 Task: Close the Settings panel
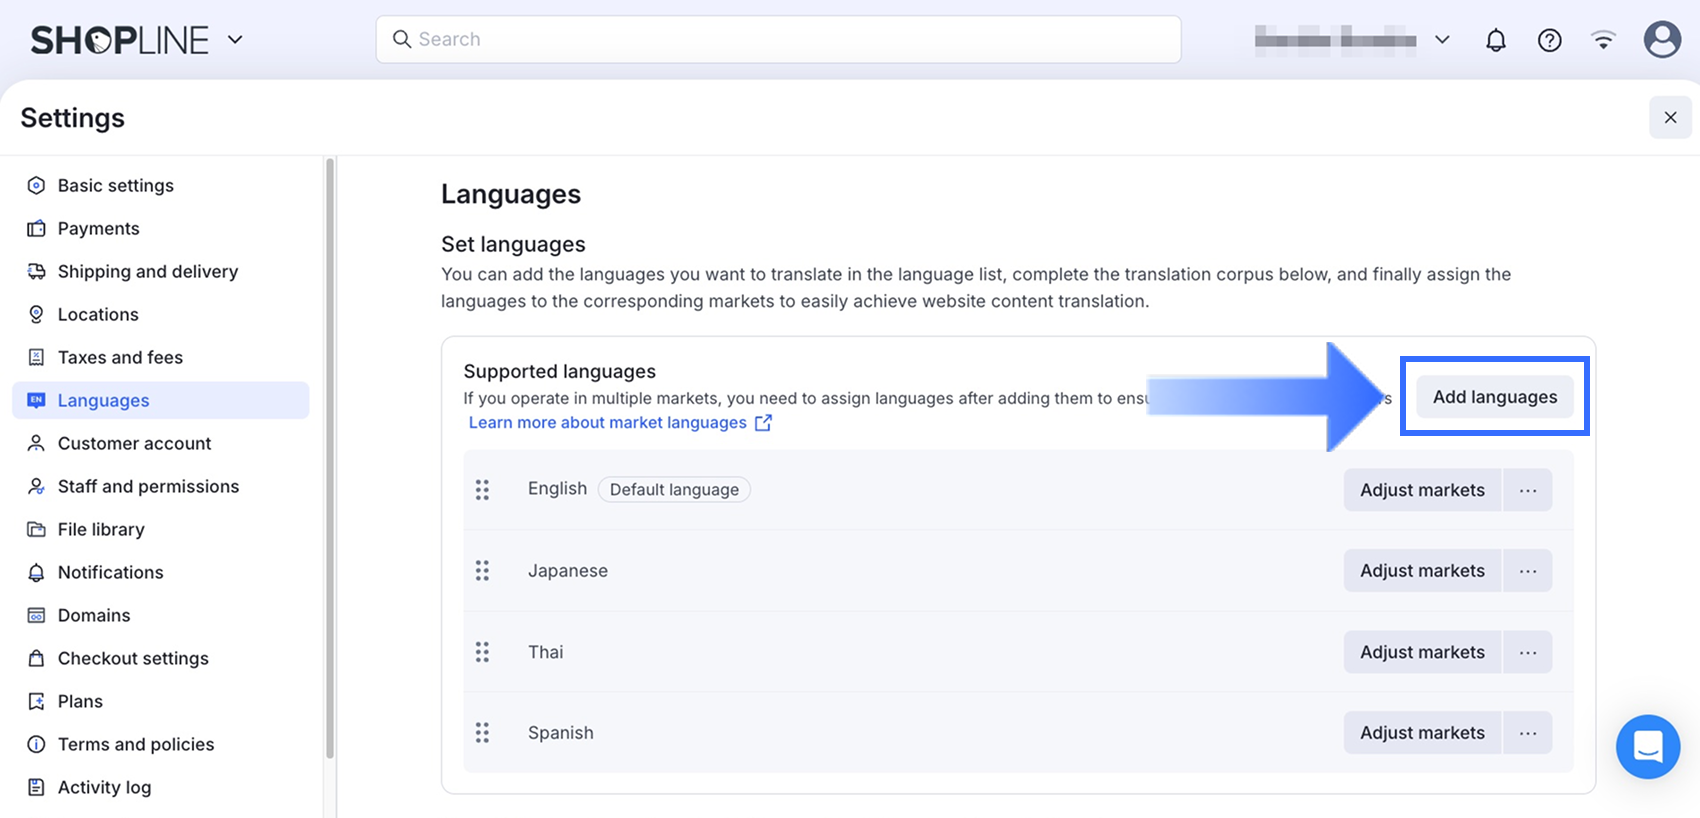click(x=1669, y=118)
